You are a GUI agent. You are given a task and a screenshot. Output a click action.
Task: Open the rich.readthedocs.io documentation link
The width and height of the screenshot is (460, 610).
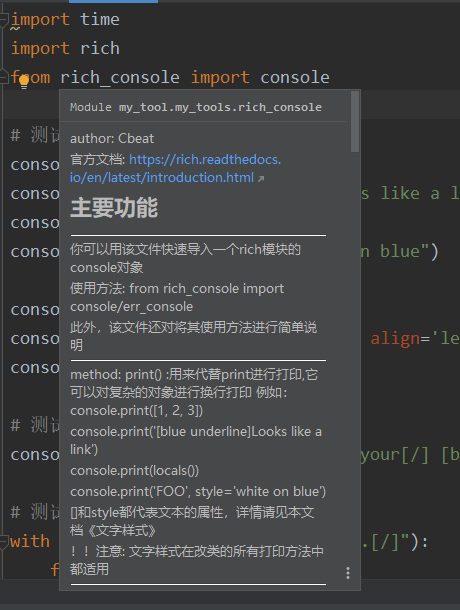(175, 168)
